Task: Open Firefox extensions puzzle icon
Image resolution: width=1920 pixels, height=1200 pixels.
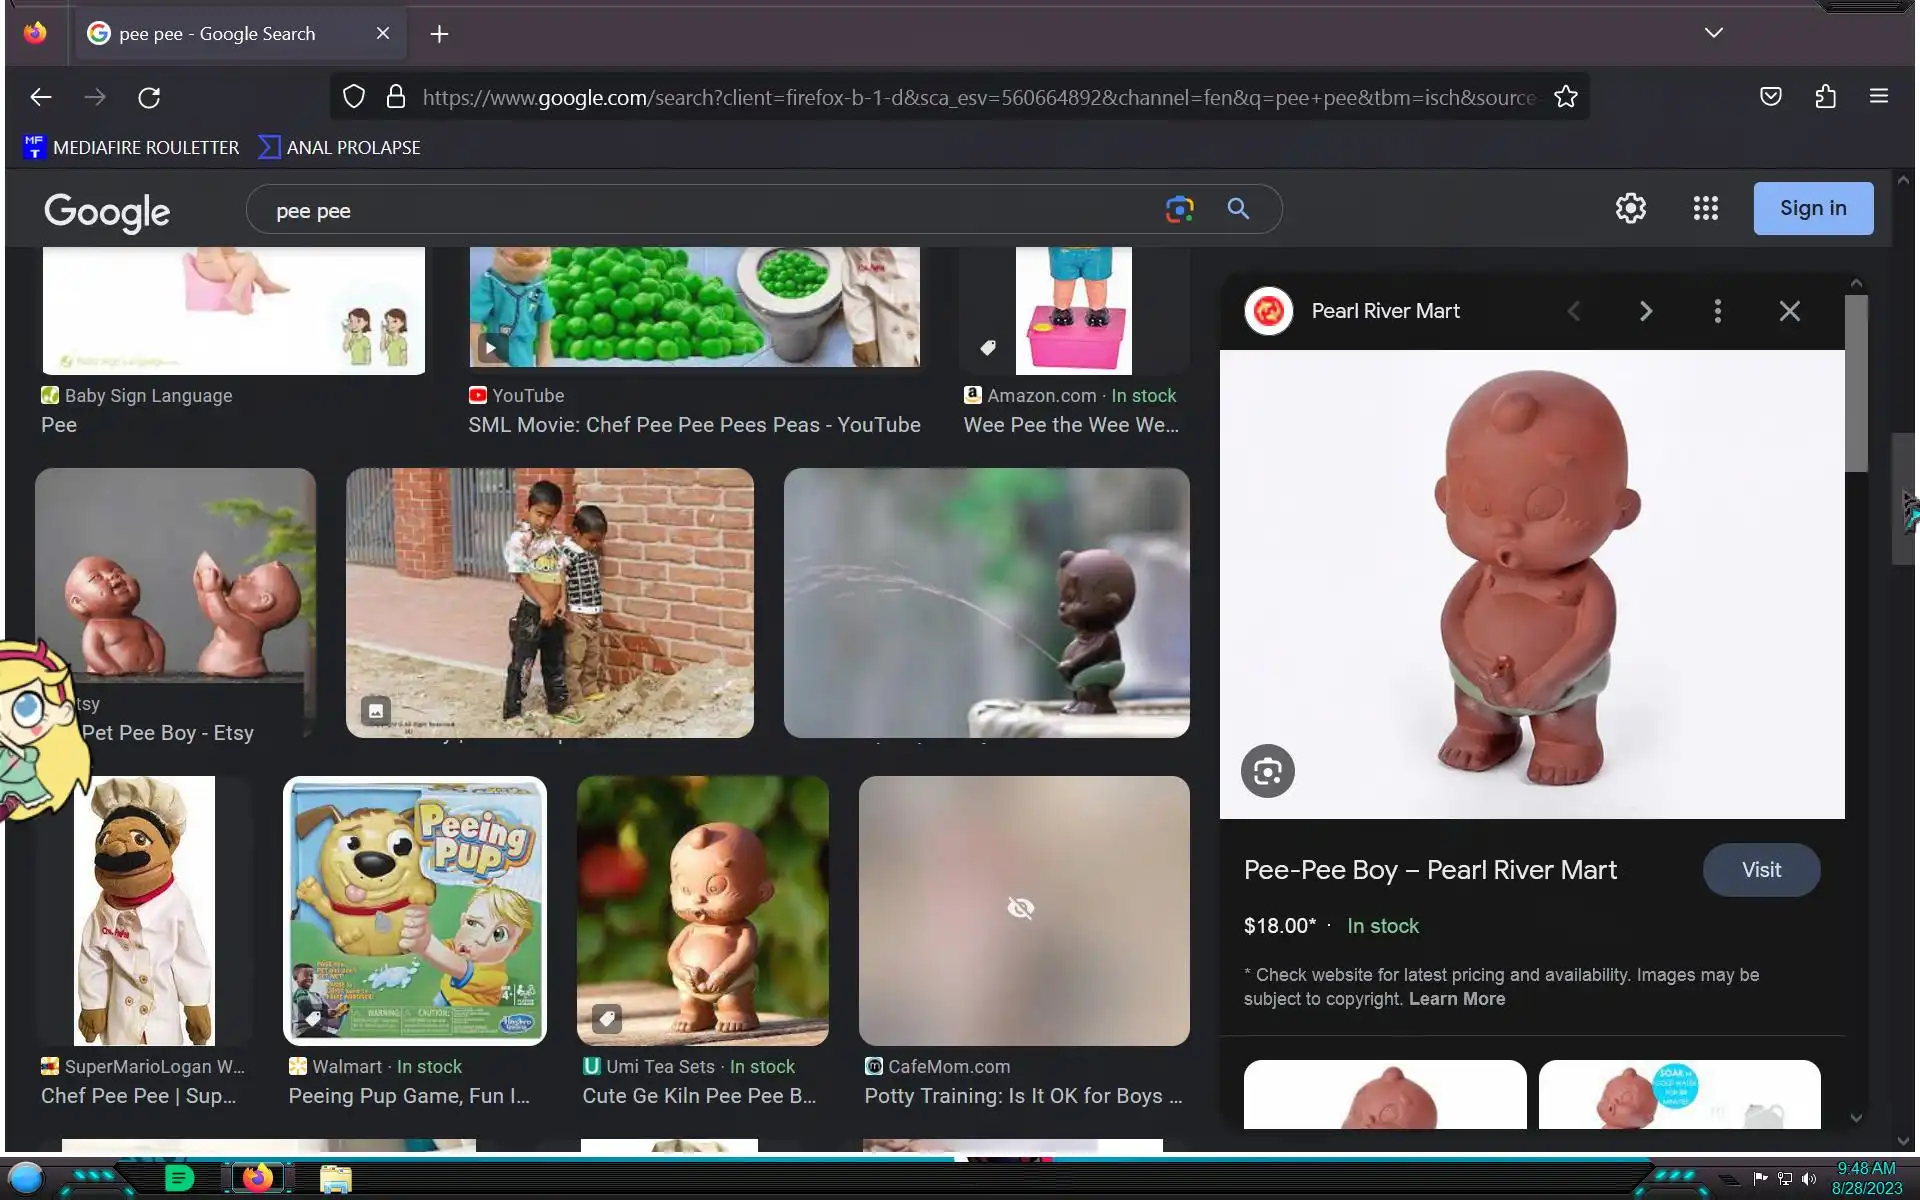Action: coord(1825,97)
